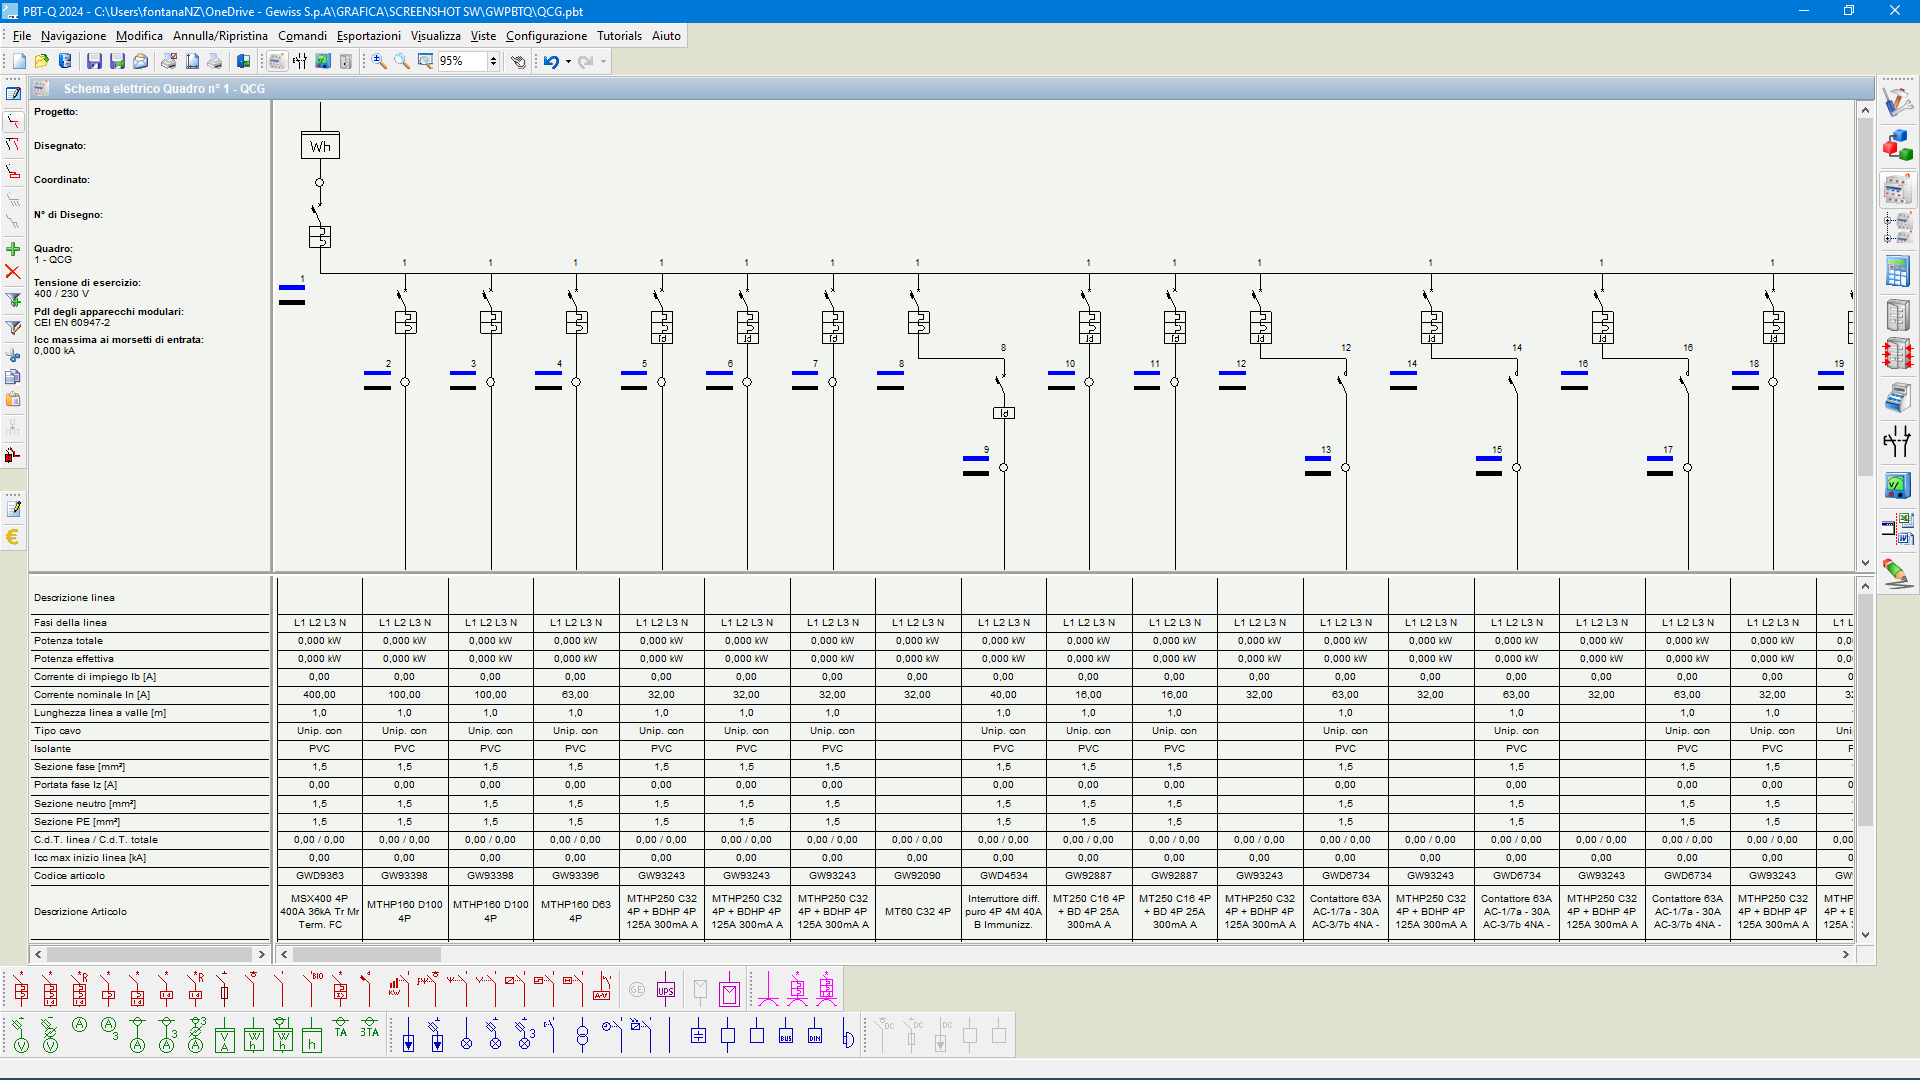1920x1080 pixels.
Task: Insert the BIO switch symbol
Action: 311,990
